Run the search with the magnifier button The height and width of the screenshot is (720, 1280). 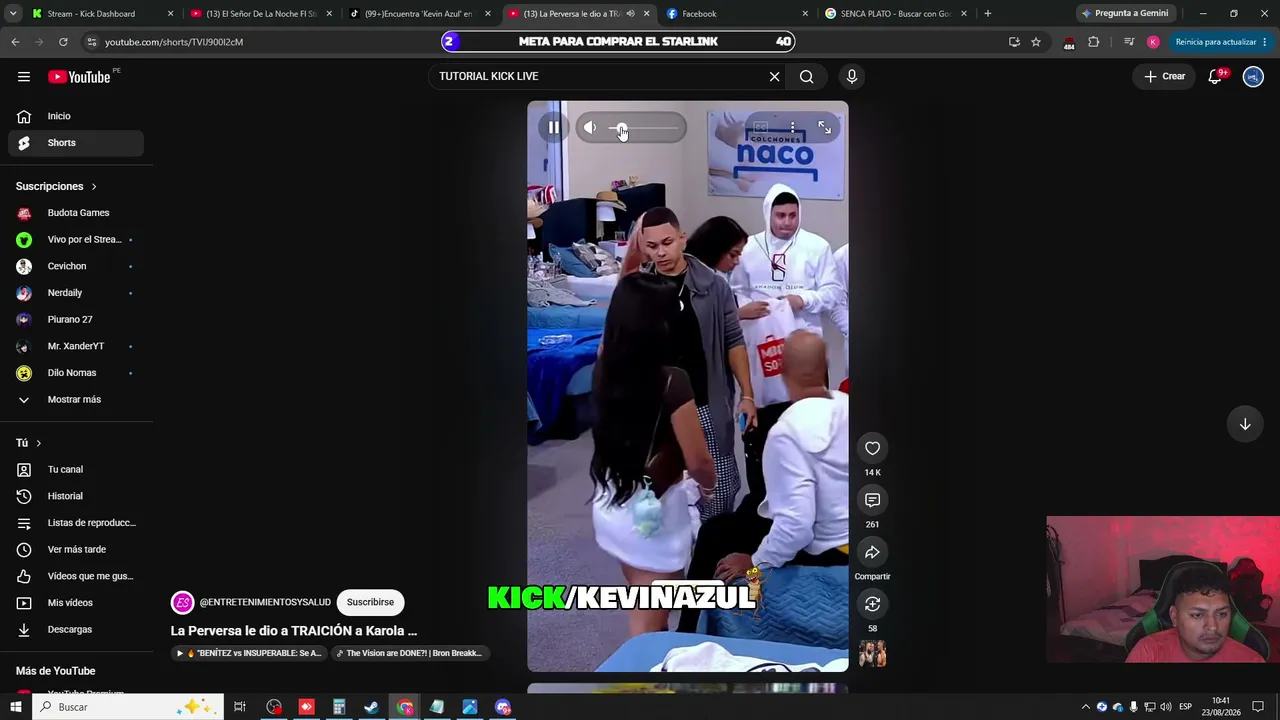(806, 76)
